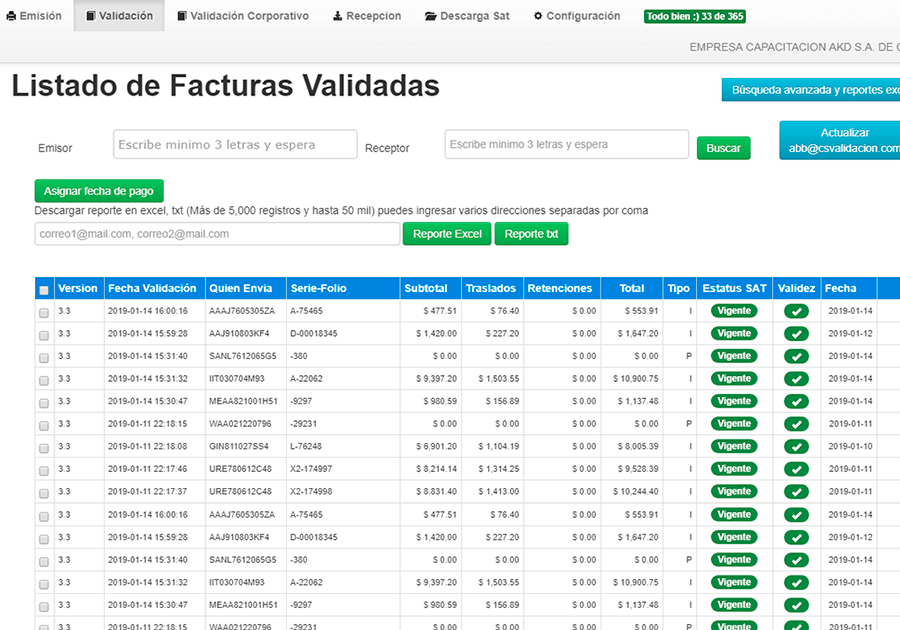Open the Emisión tab
Viewport: 900px width, 630px height.
tap(34, 16)
